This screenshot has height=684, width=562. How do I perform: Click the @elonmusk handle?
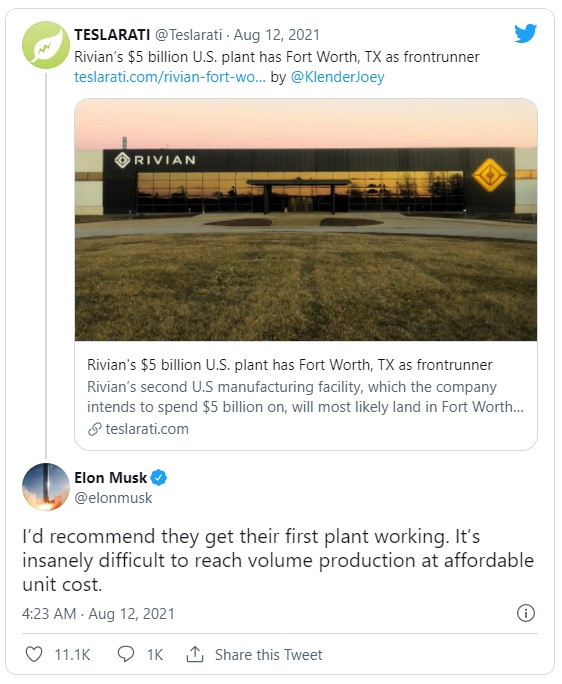click(x=113, y=498)
